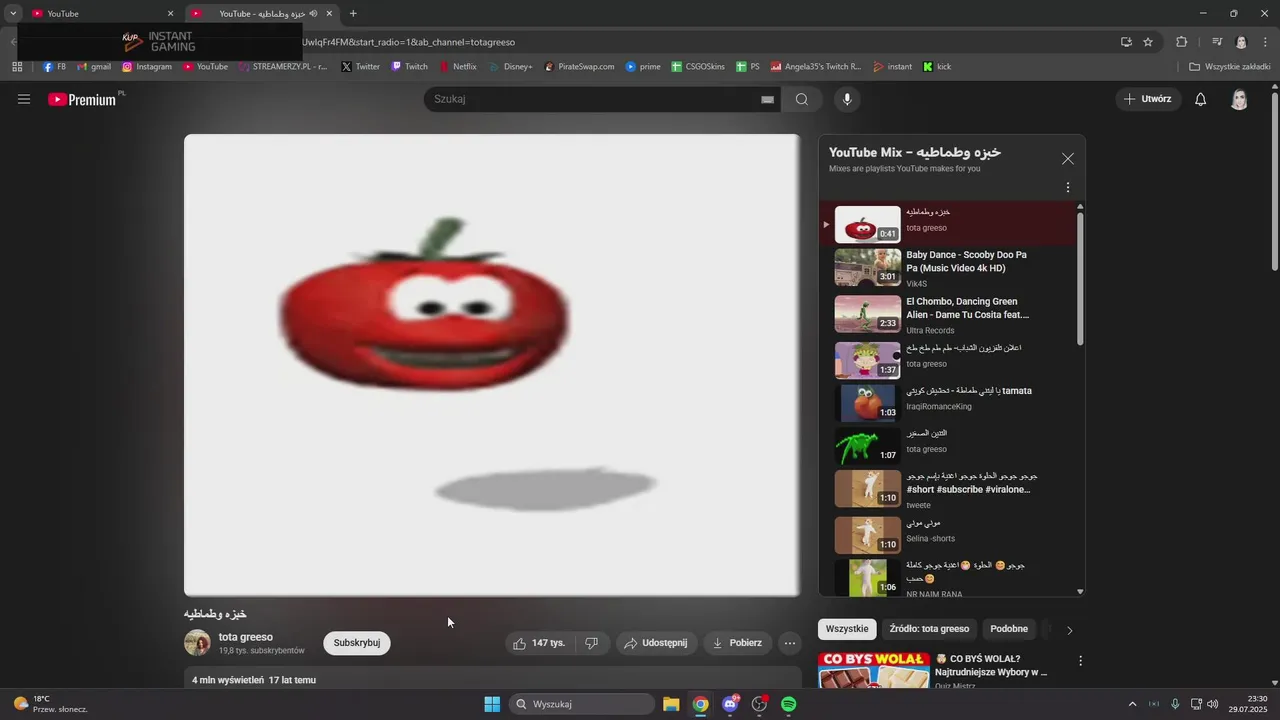Screen dimensions: 1280x720
Task: Like the video with 147 tys. thumbs up
Action: pyautogui.click(x=539, y=643)
